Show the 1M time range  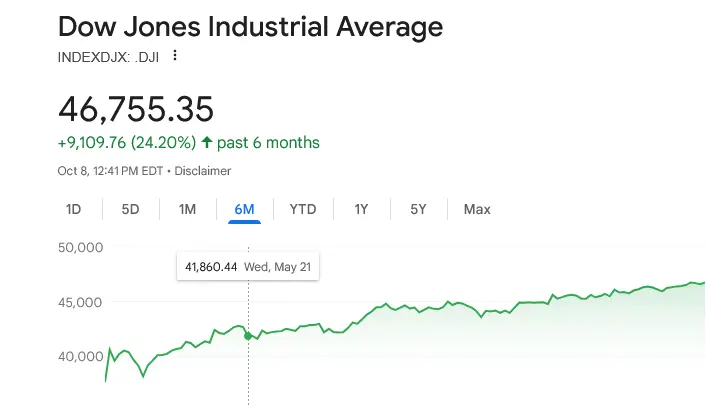pyautogui.click(x=187, y=209)
